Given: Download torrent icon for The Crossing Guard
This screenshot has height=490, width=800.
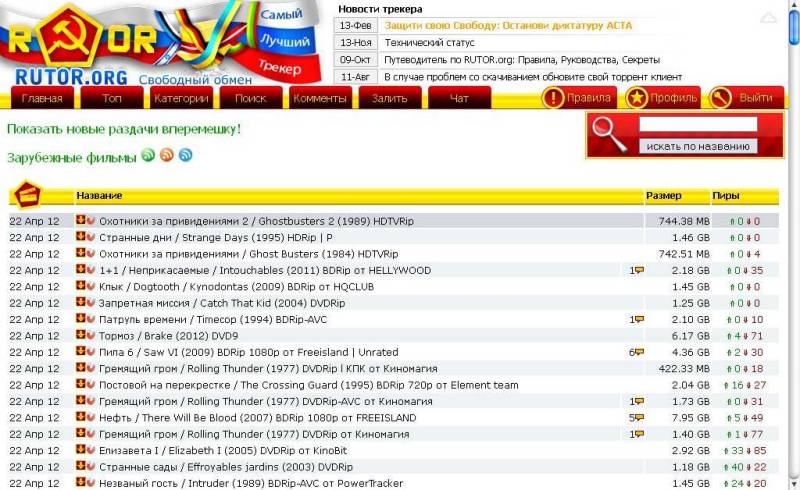Looking at the screenshot, I should point(80,383).
